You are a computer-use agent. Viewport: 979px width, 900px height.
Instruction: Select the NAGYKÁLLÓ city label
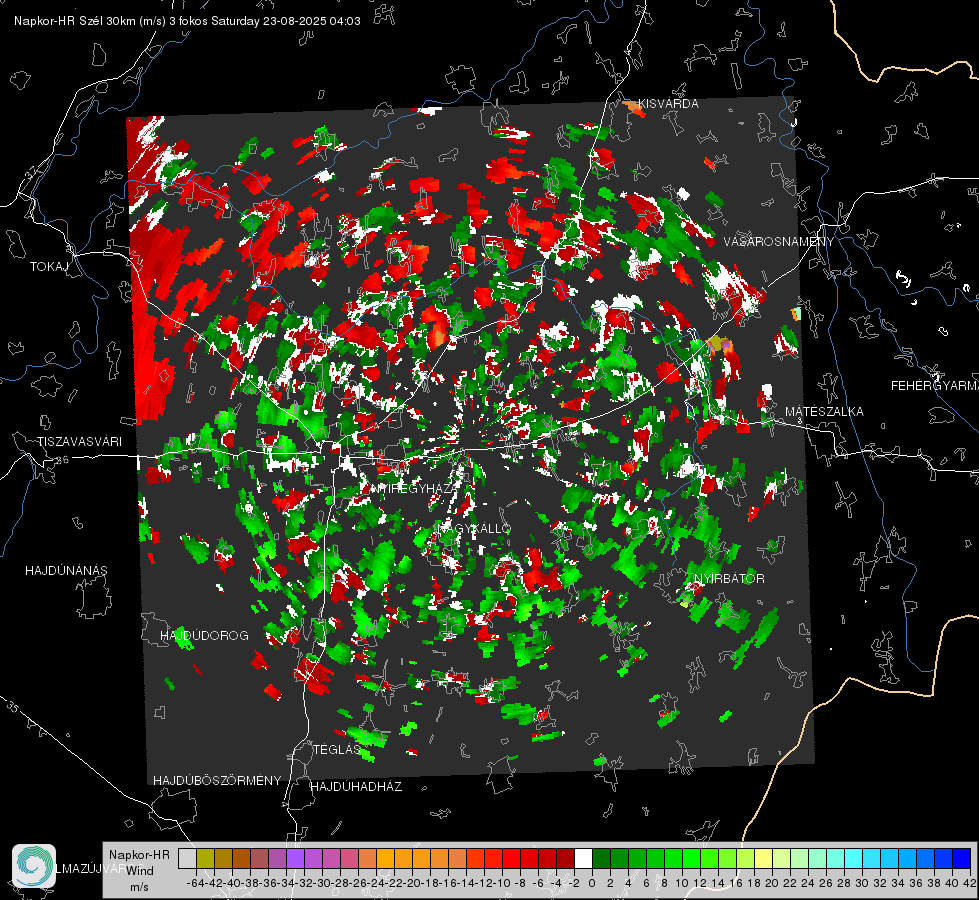pyautogui.click(x=475, y=528)
